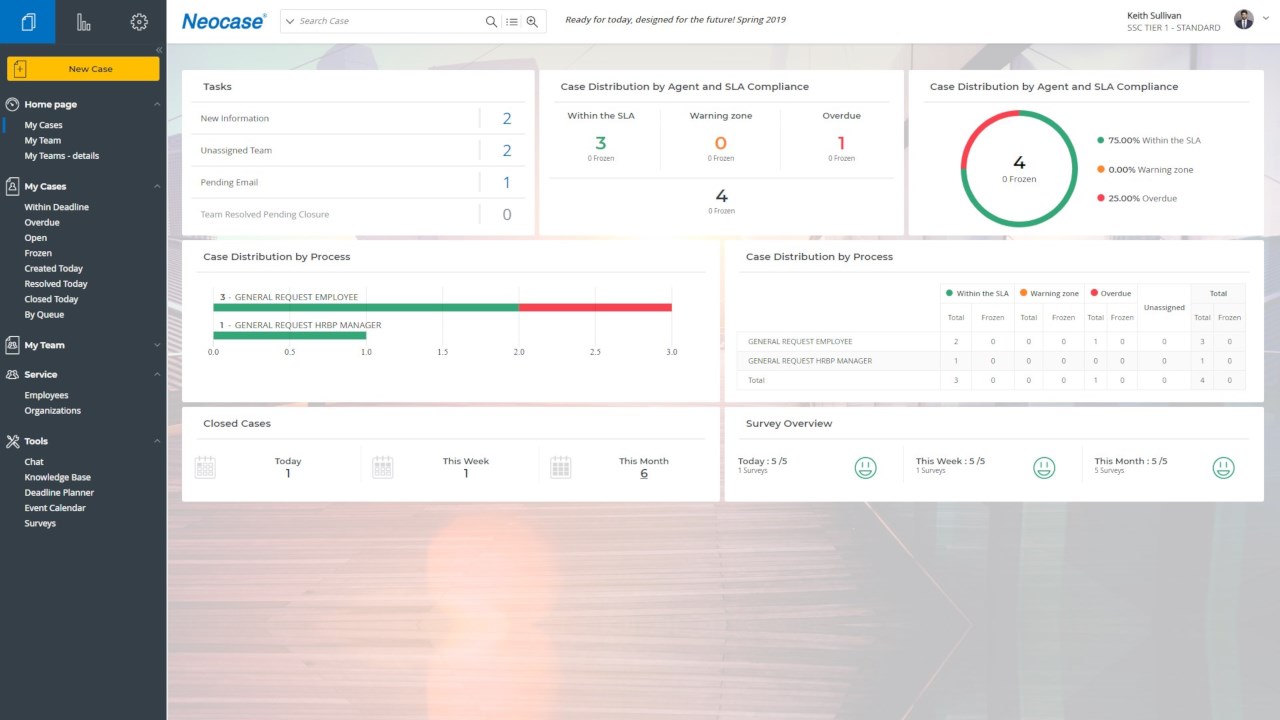Open the Deadline Planner tool
Screen dimensions: 1280x720
pyautogui.click(x=60, y=493)
